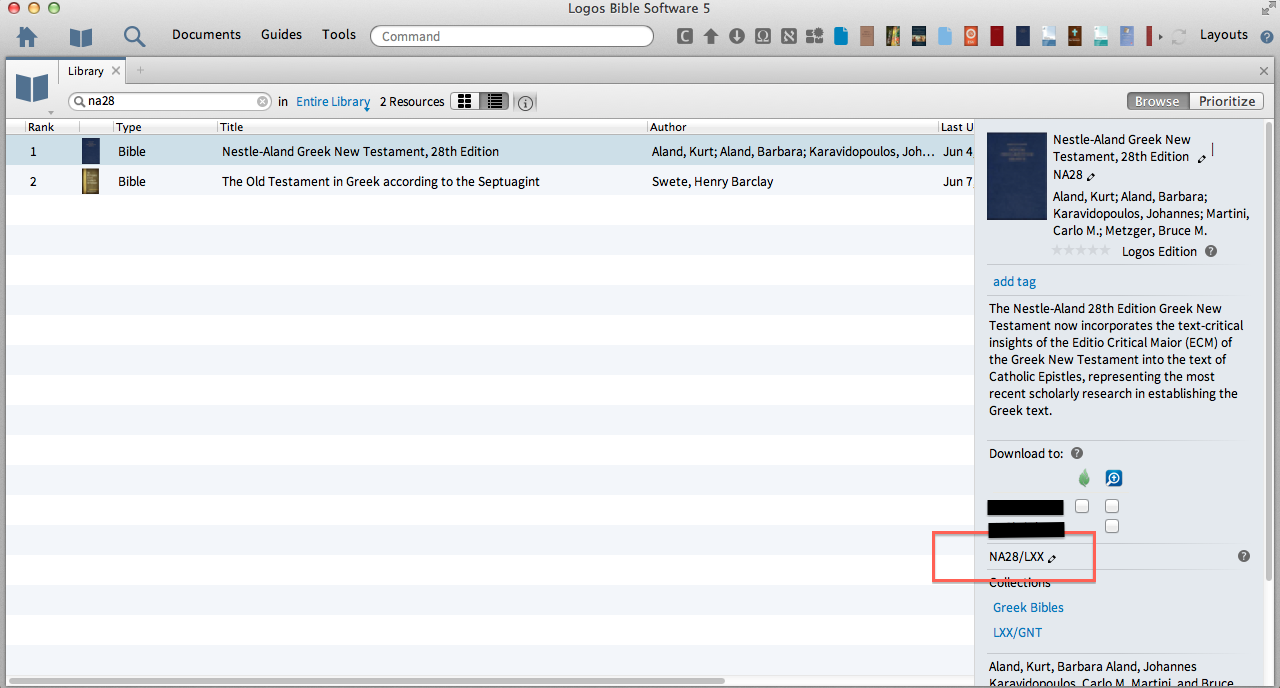Open the Omega Greek shortcut icon
The image size is (1280, 688).
tap(762, 36)
